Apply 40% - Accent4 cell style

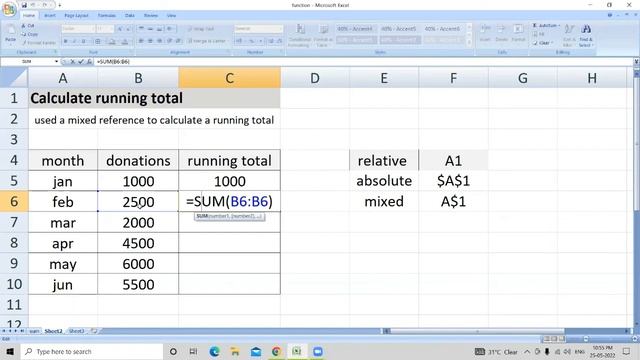355,29
